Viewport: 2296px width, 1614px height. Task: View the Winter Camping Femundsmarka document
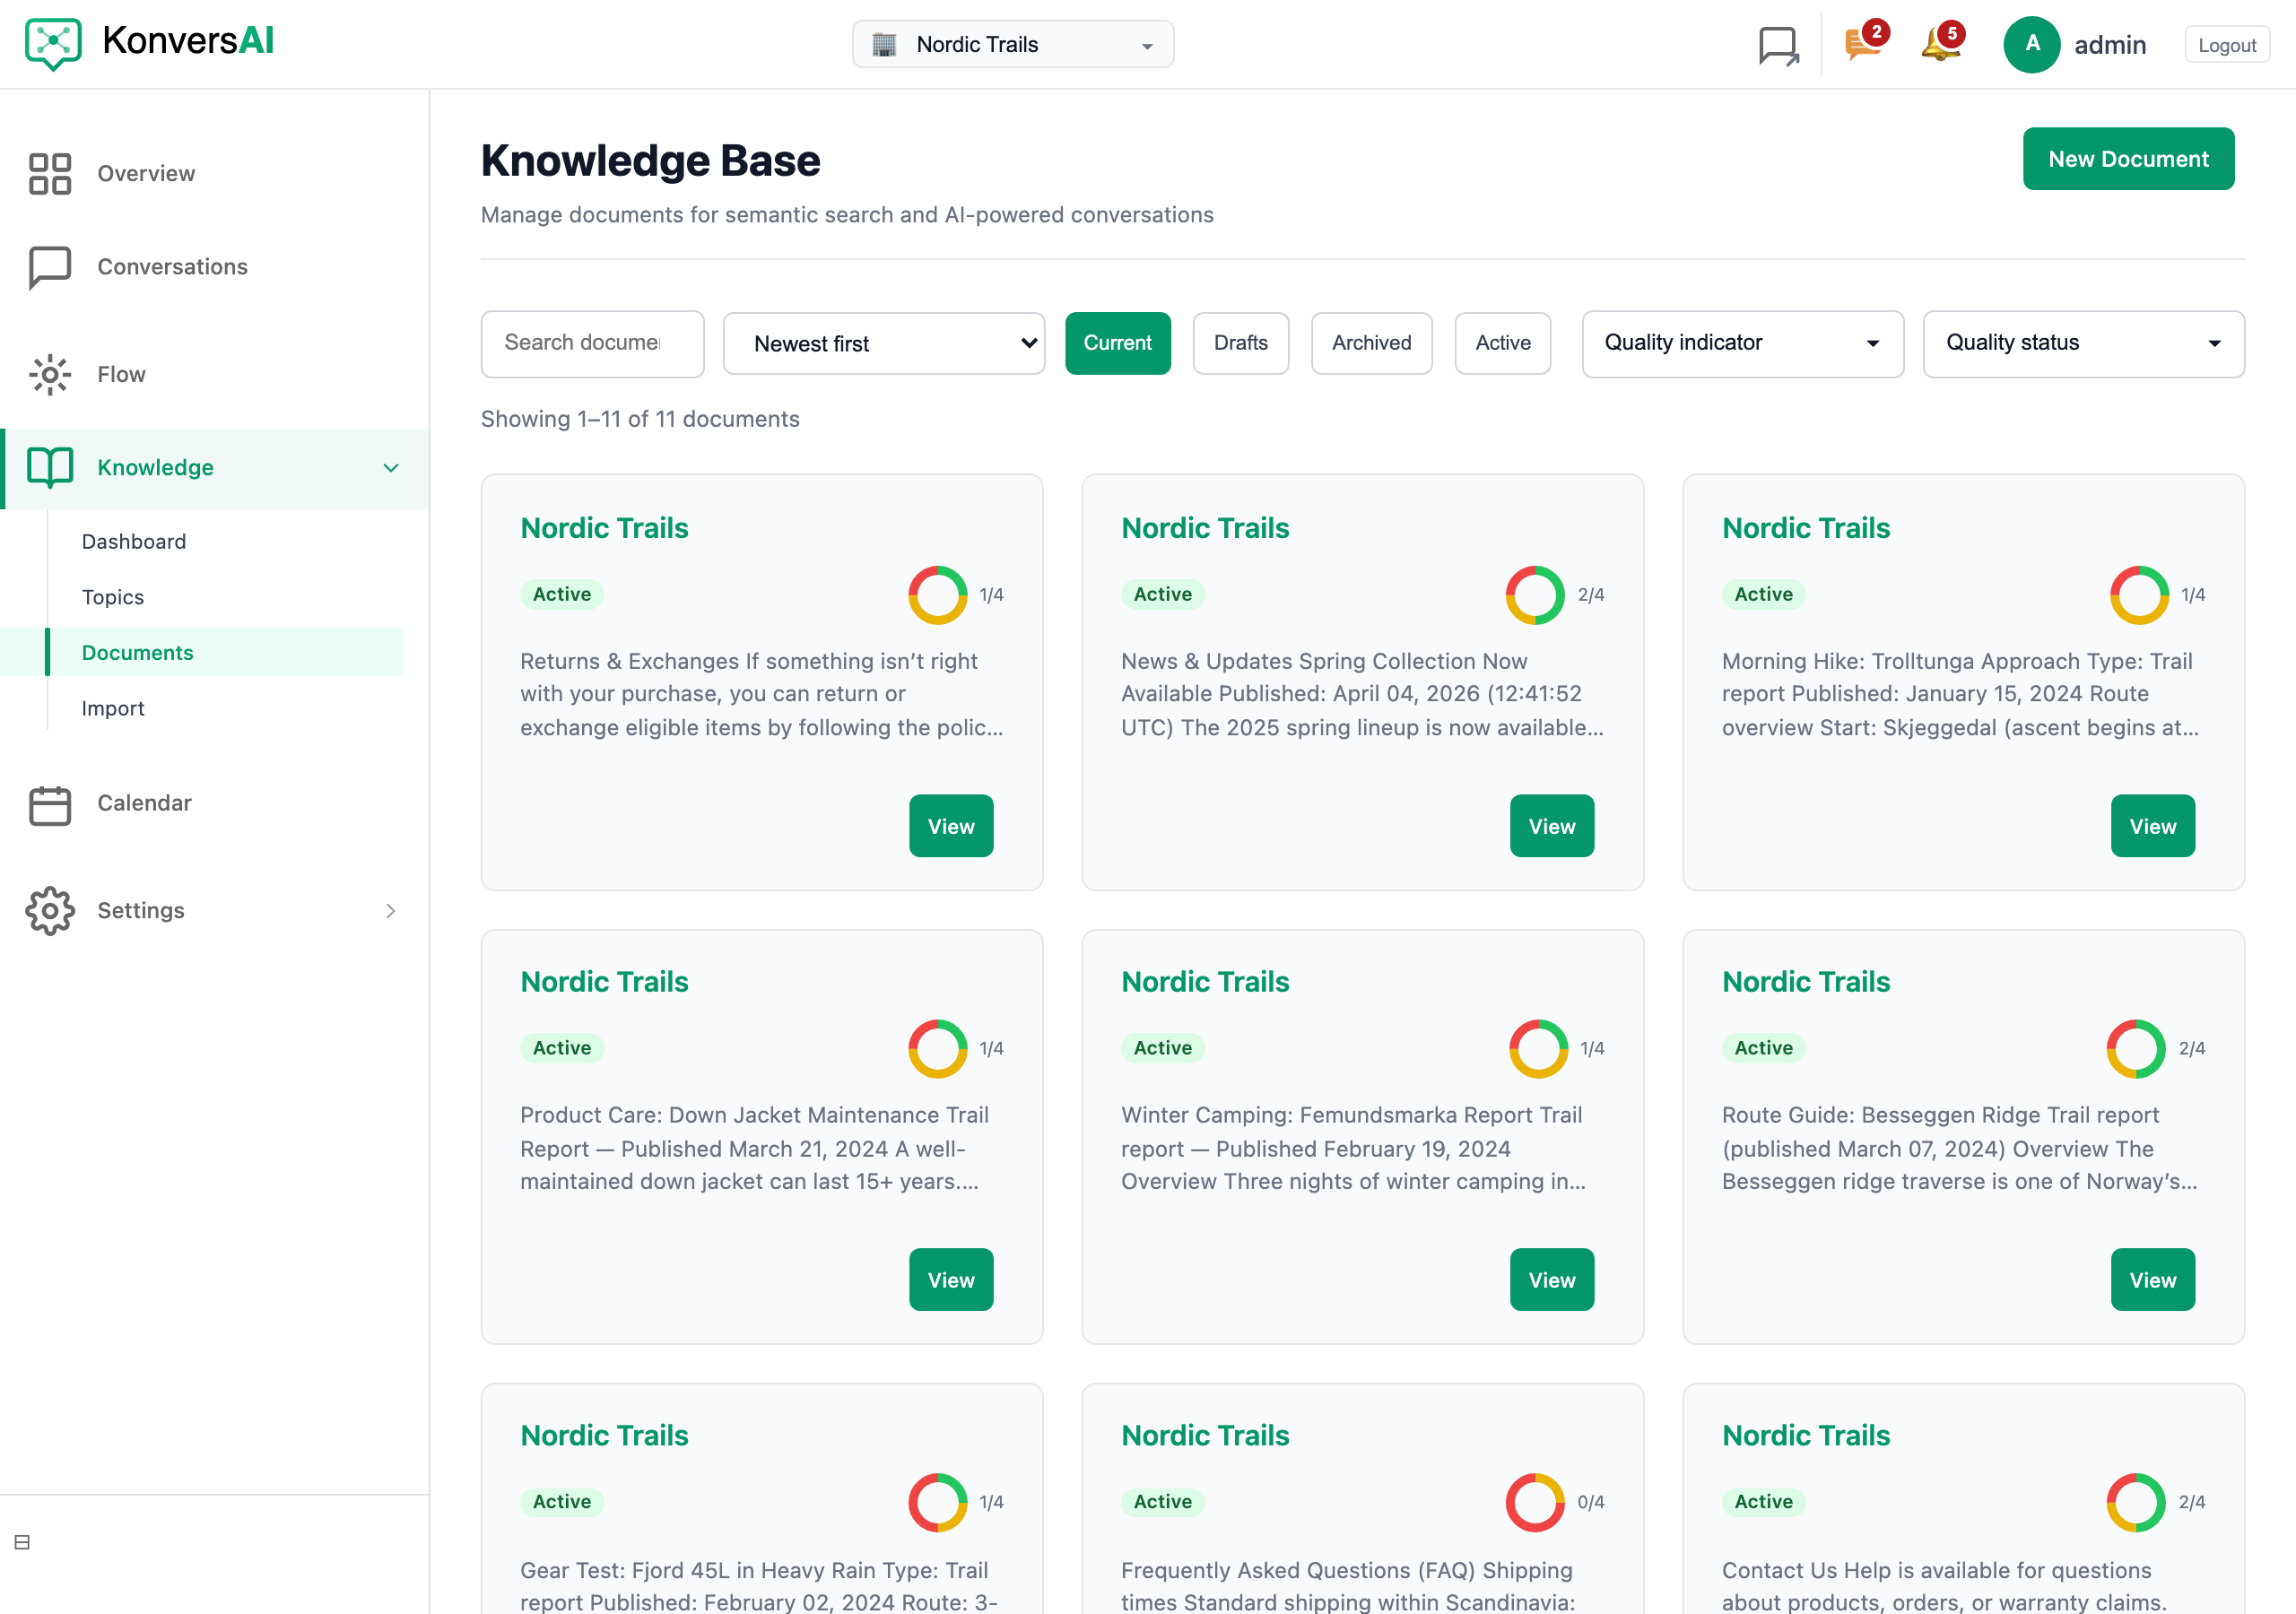pyautogui.click(x=1551, y=1280)
